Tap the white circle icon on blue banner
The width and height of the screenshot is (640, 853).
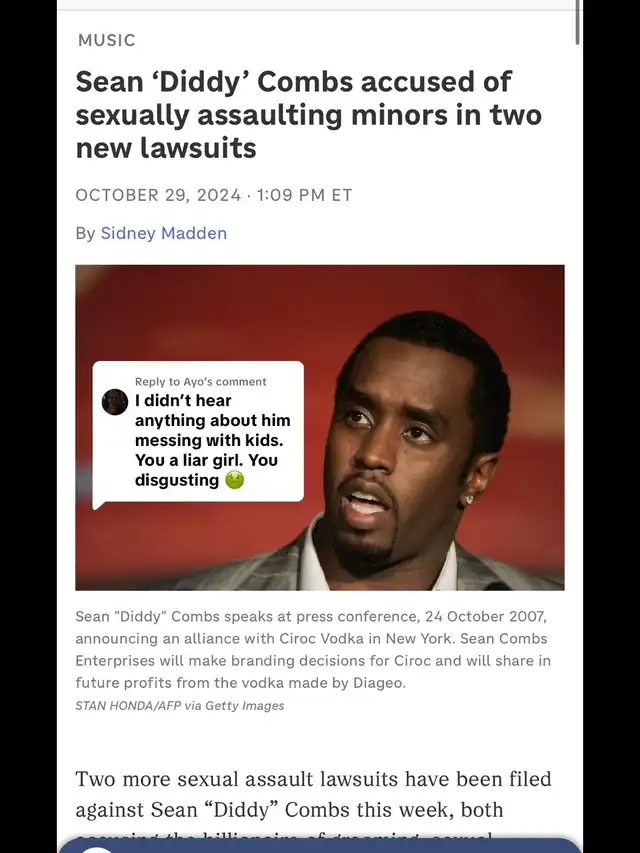98,849
